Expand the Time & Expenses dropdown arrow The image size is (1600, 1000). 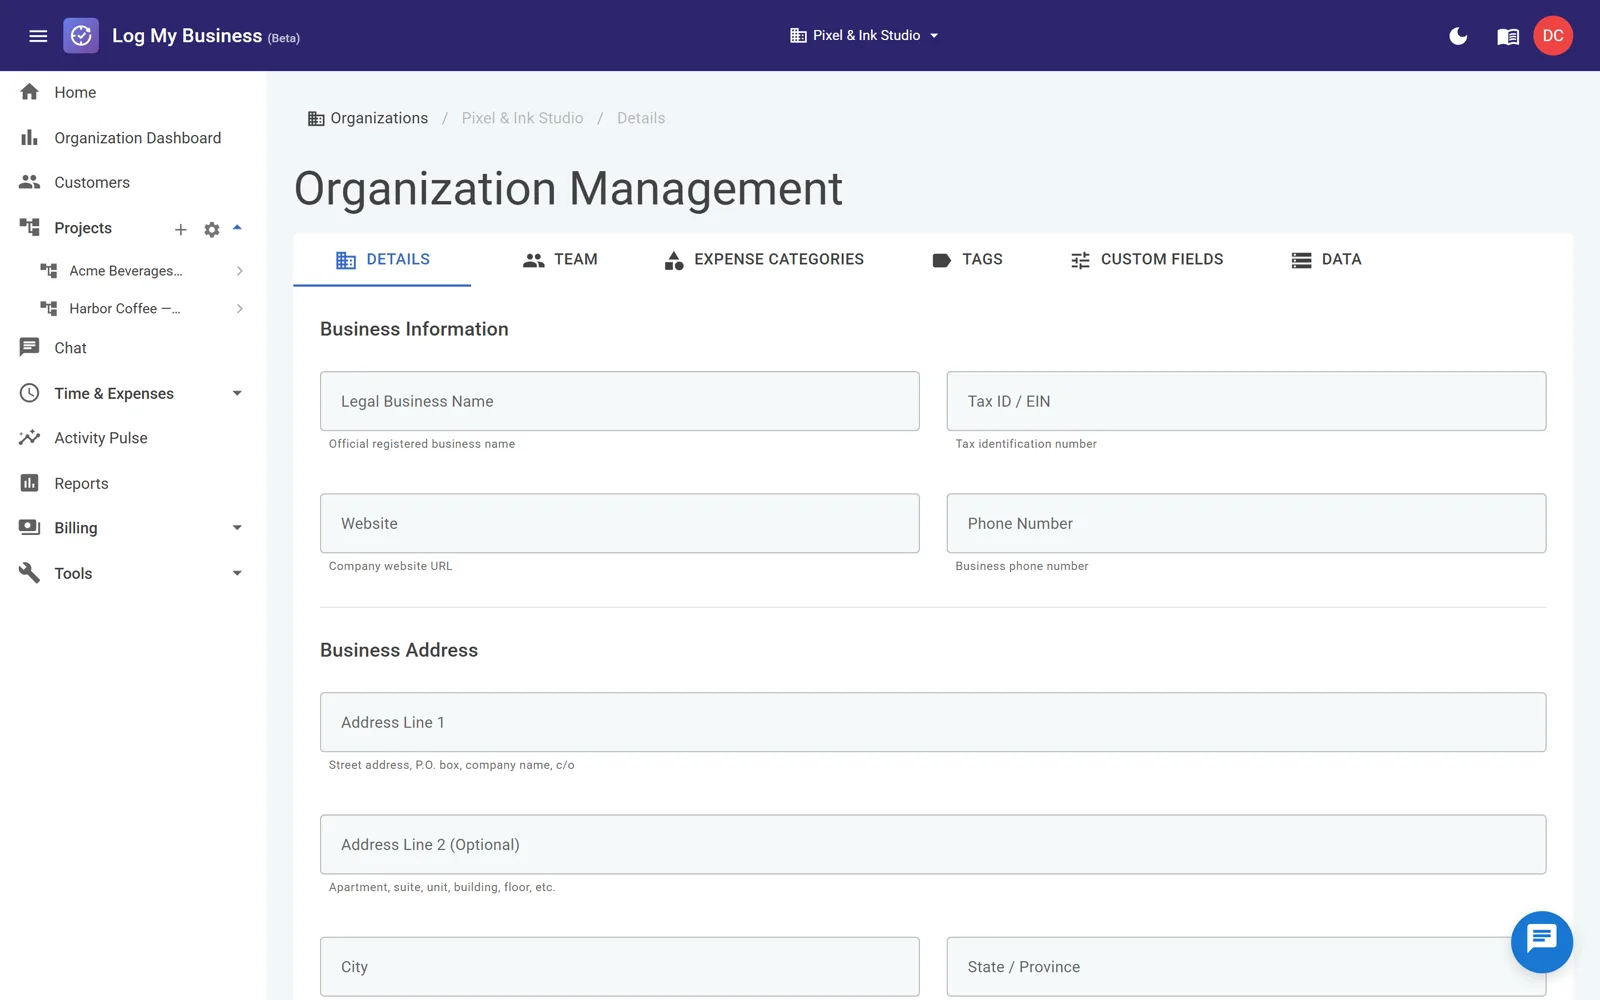(237, 393)
